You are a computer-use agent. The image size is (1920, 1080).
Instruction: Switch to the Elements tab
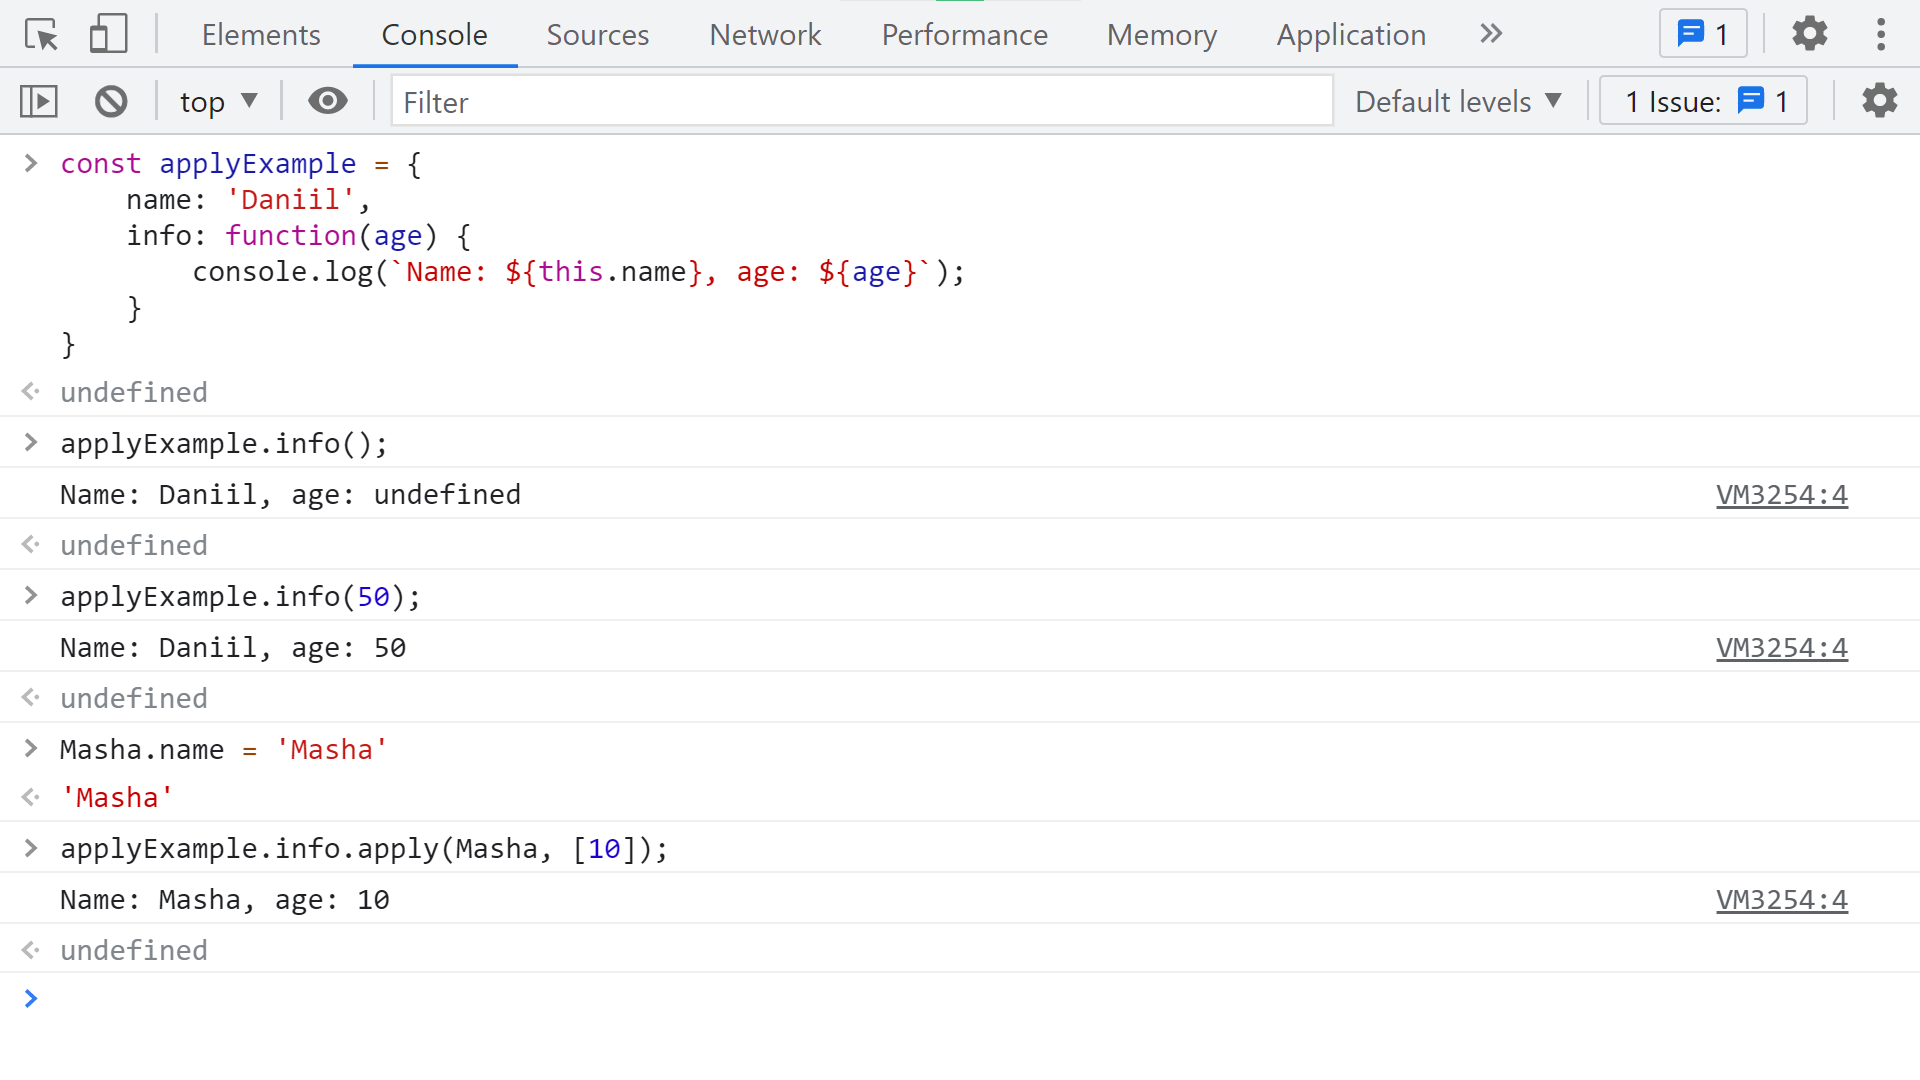pos(261,35)
